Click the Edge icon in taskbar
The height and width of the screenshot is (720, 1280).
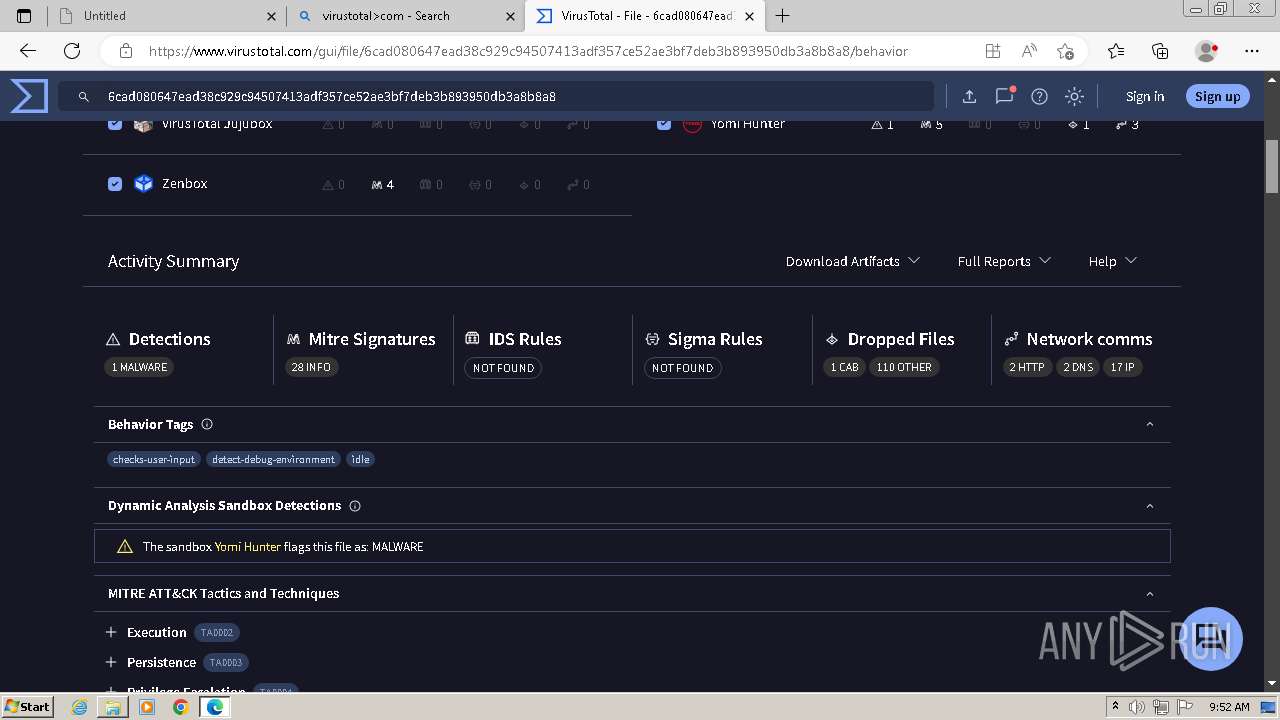click(214, 707)
